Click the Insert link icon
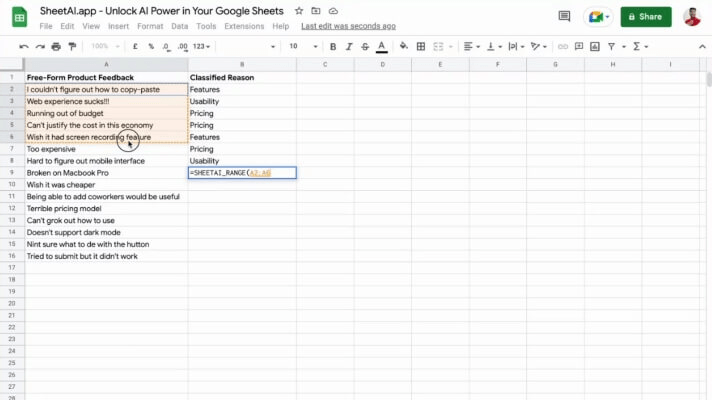Screen dimensions: 712x400 [563, 46]
